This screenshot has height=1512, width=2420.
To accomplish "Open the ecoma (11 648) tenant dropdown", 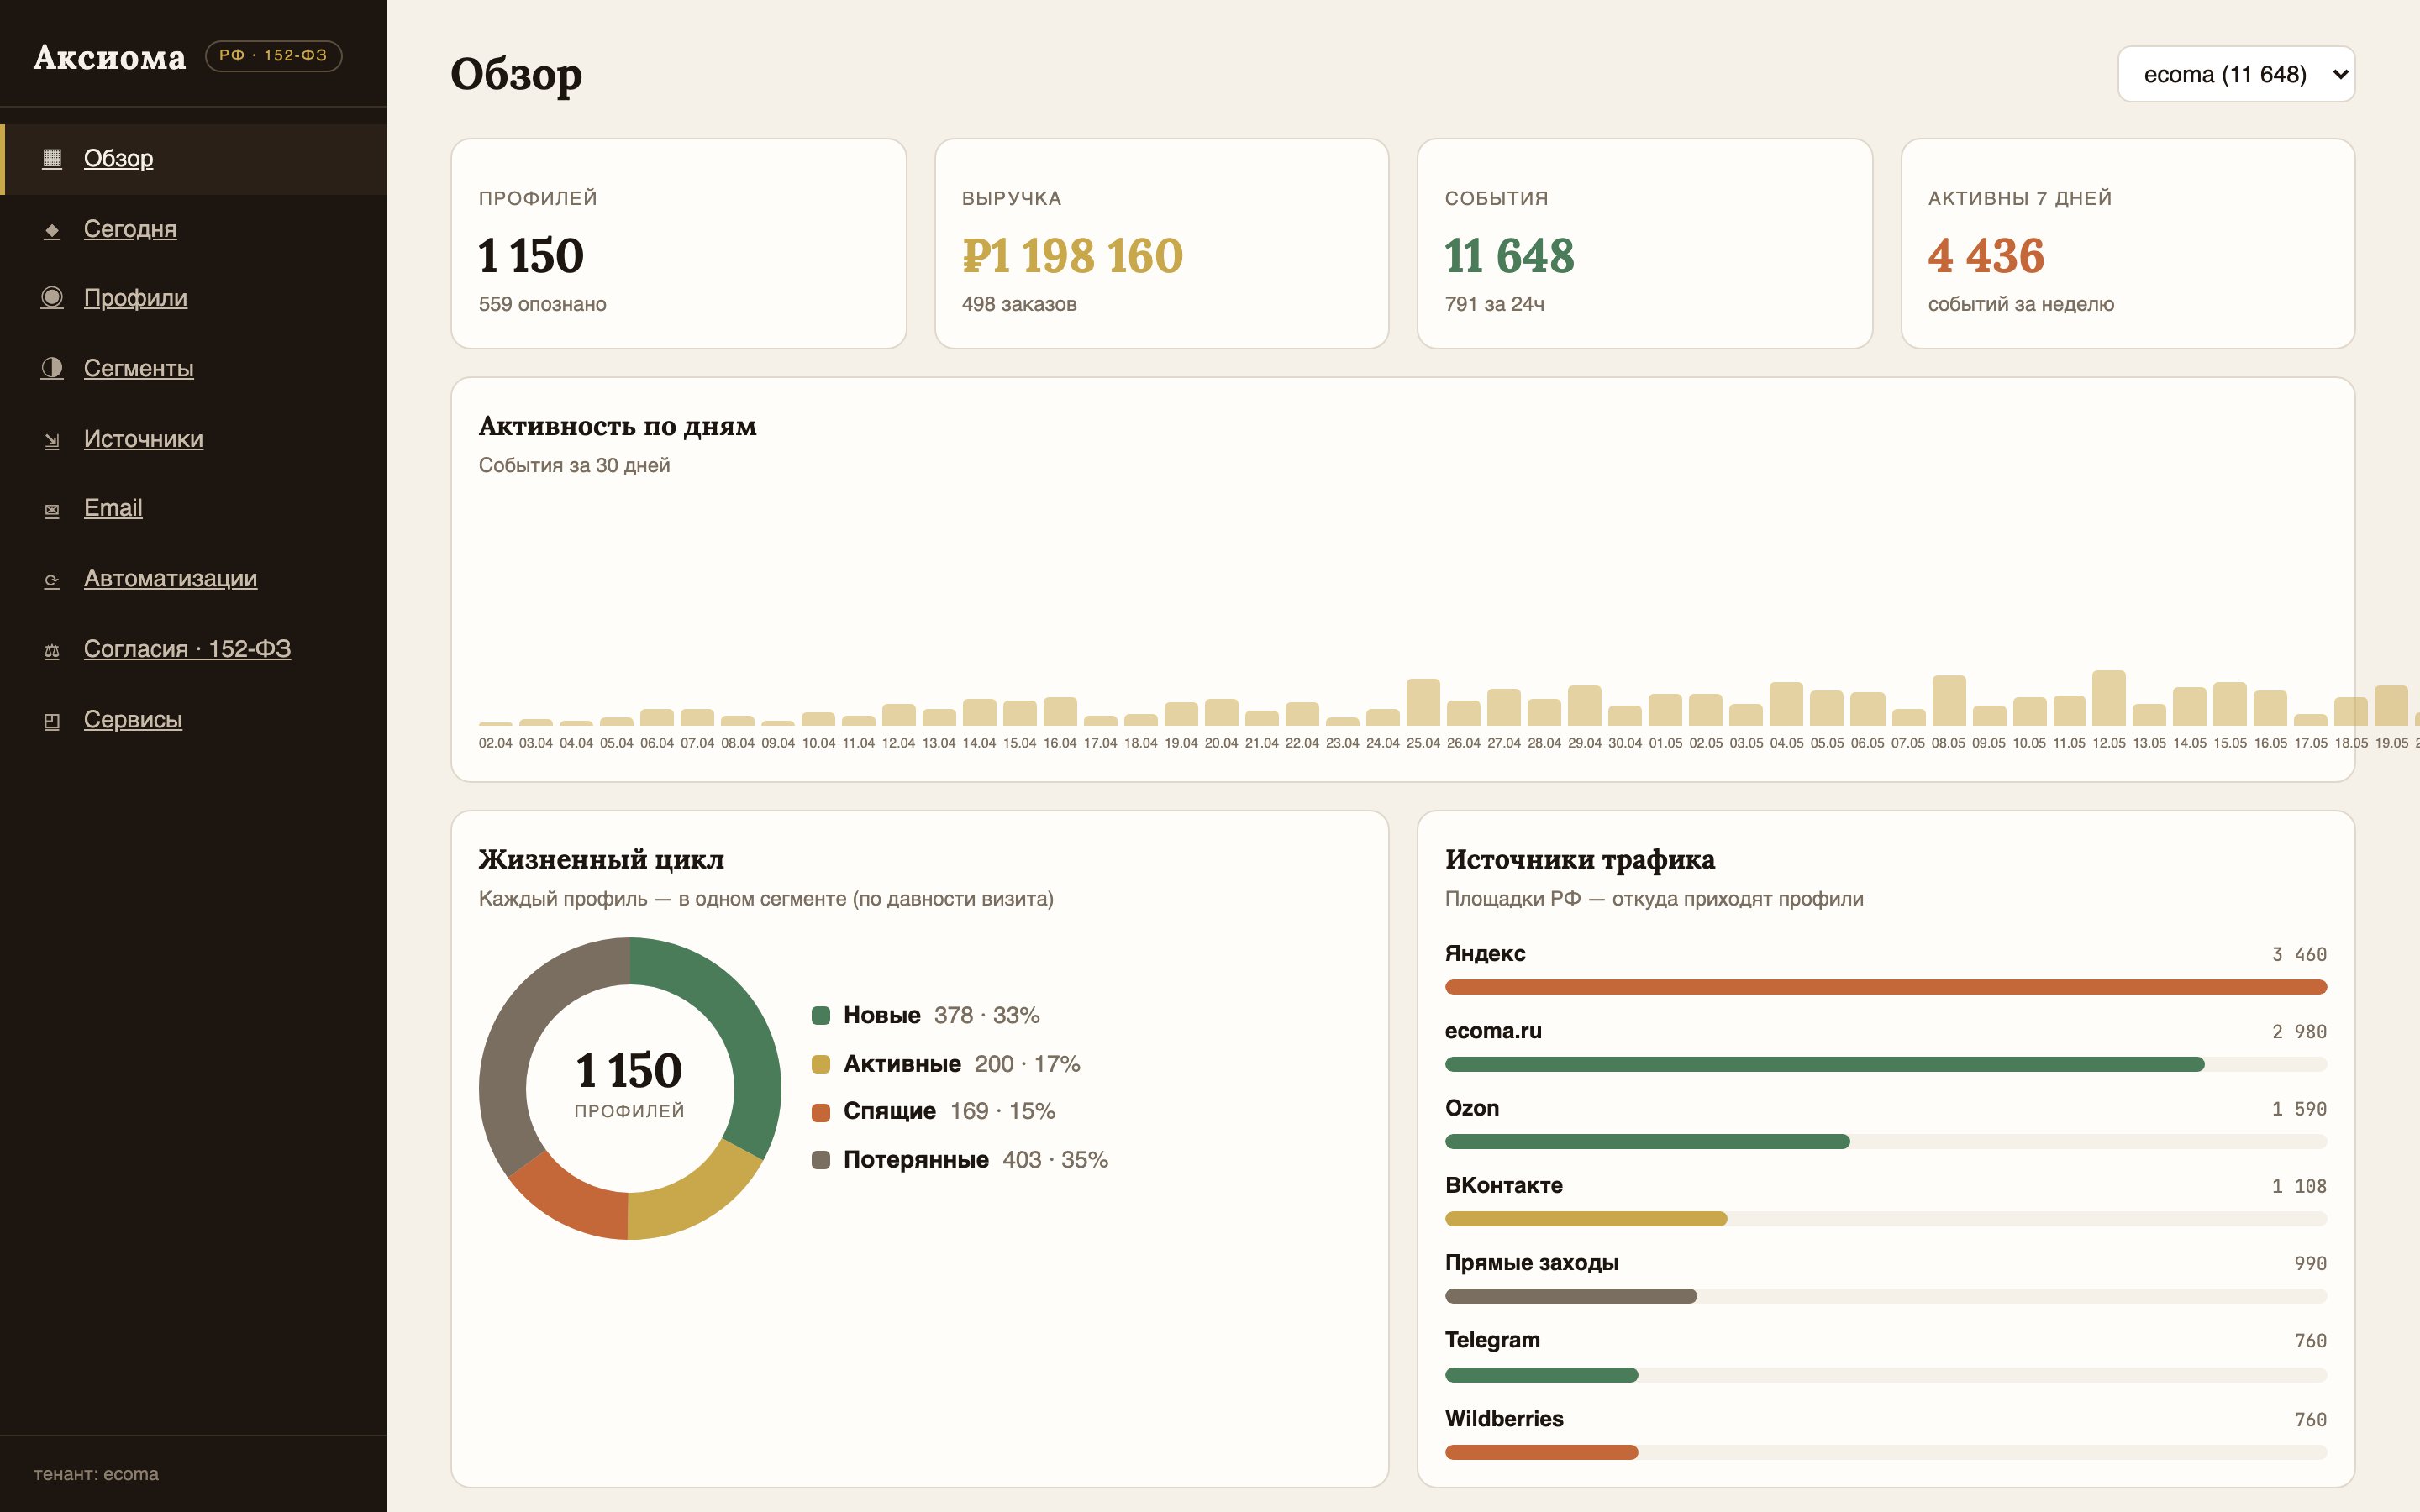I will pos(2236,74).
